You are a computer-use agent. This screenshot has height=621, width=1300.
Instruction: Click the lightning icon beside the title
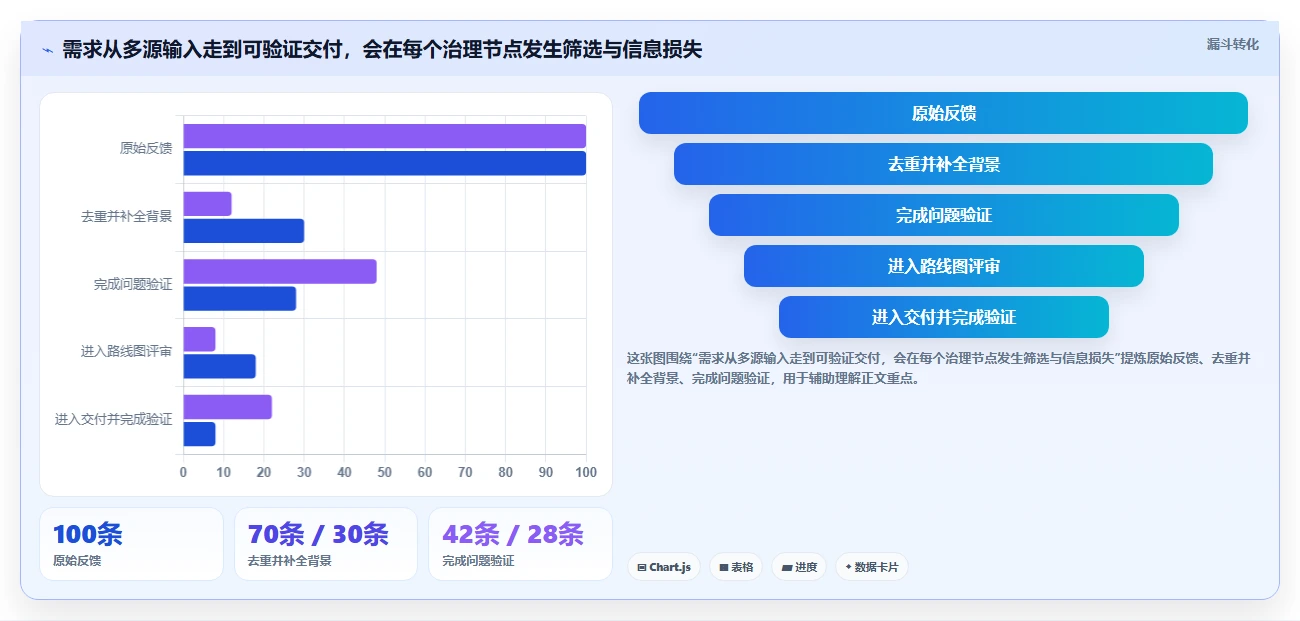pos(47,50)
